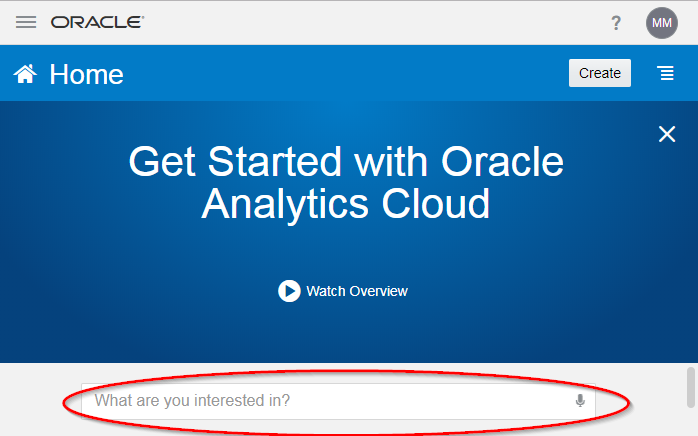Click the vertical scrollbar thumb

point(691,387)
